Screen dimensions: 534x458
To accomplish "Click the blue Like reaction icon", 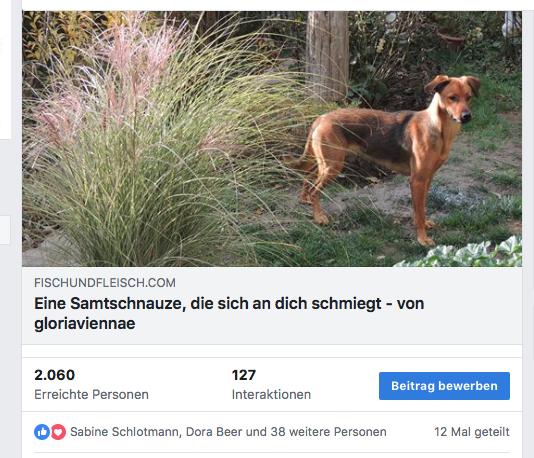I will (42, 432).
